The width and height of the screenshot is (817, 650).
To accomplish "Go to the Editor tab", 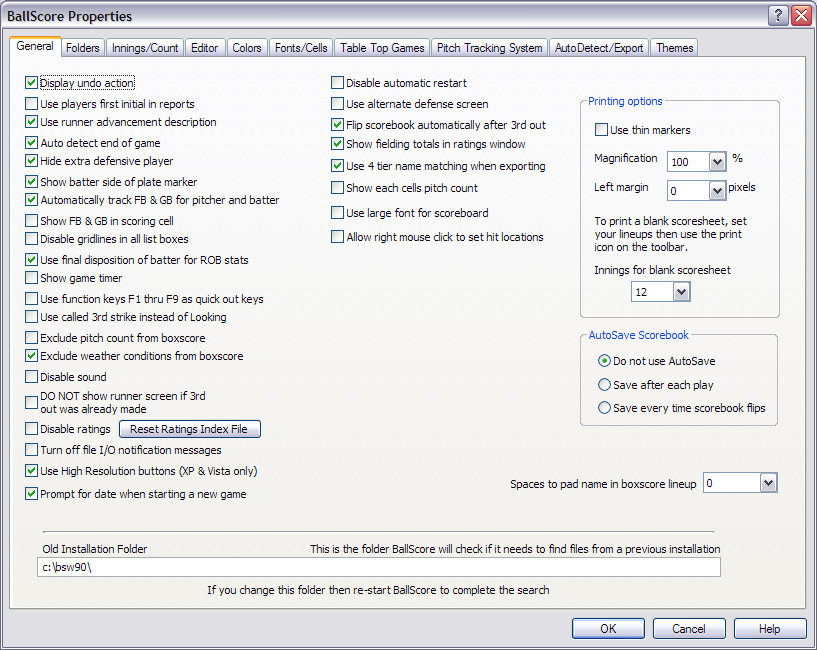I will pos(204,48).
